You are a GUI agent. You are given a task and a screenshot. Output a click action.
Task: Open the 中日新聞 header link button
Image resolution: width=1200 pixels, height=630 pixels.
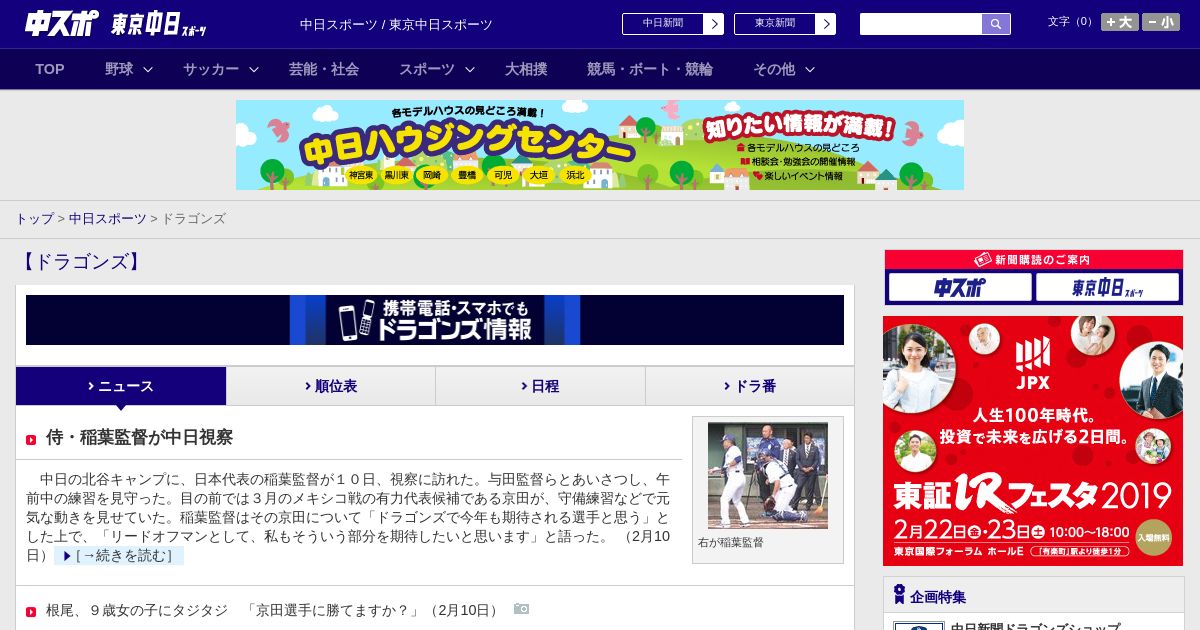pyautogui.click(x=672, y=24)
